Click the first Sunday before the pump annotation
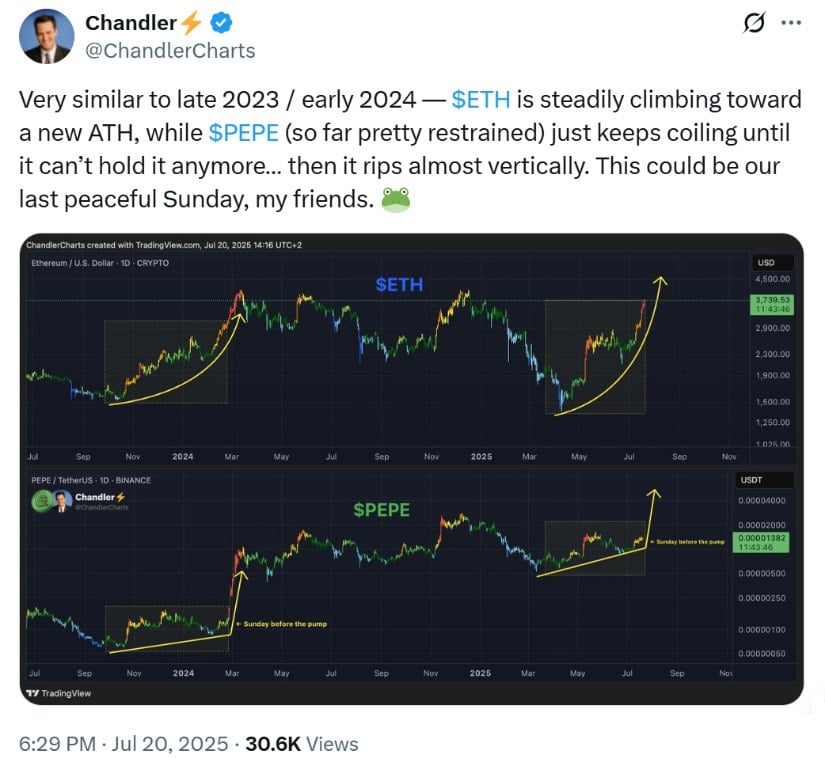The height and width of the screenshot is (758, 825). point(281,624)
